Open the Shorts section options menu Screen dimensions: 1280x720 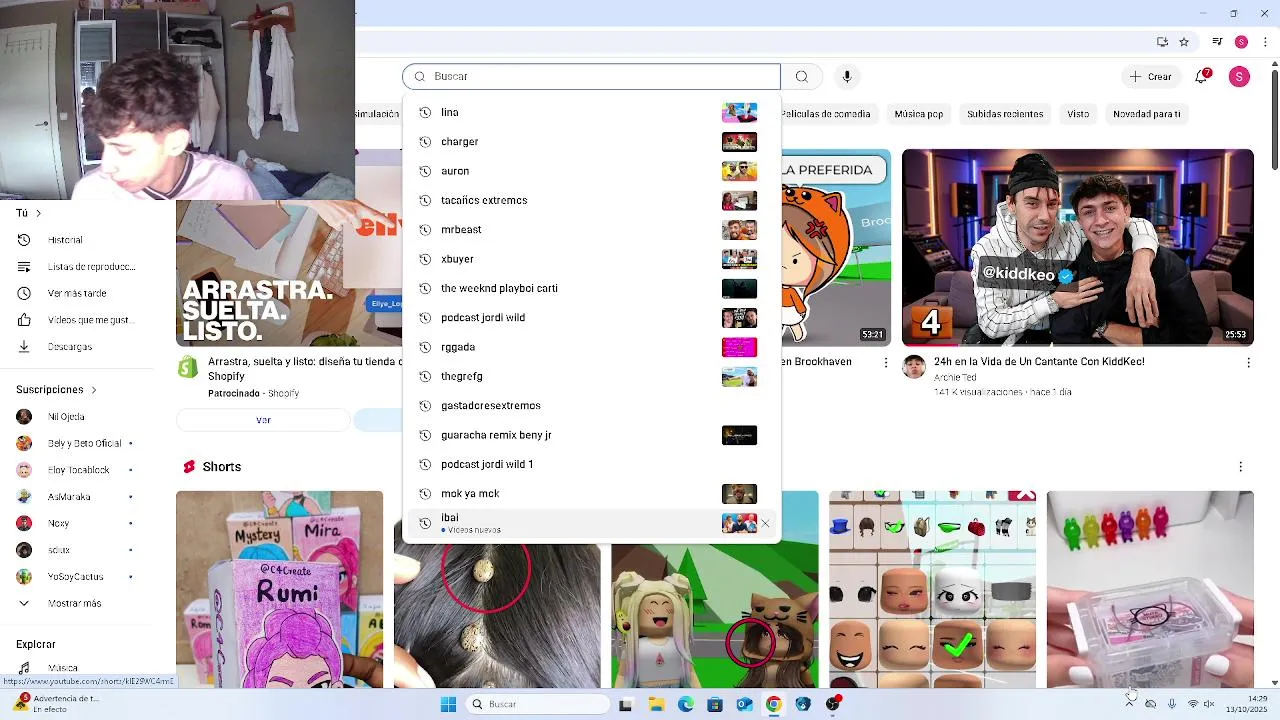tap(1240, 467)
